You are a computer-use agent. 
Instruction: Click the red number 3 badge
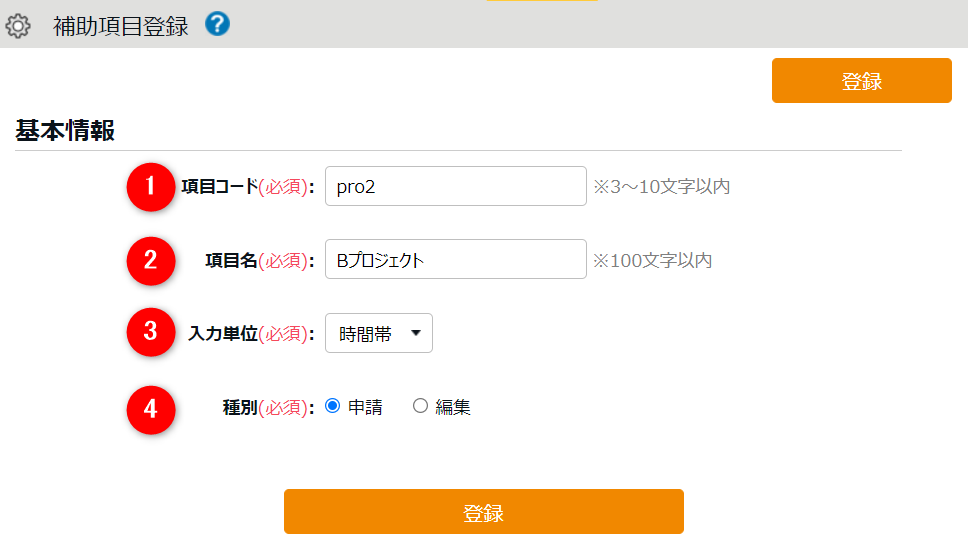(x=151, y=333)
